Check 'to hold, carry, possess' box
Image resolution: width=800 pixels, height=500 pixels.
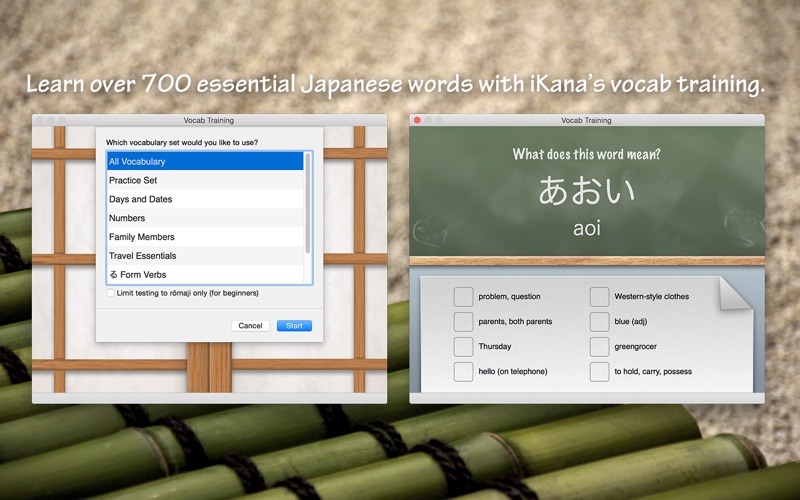[x=599, y=371]
